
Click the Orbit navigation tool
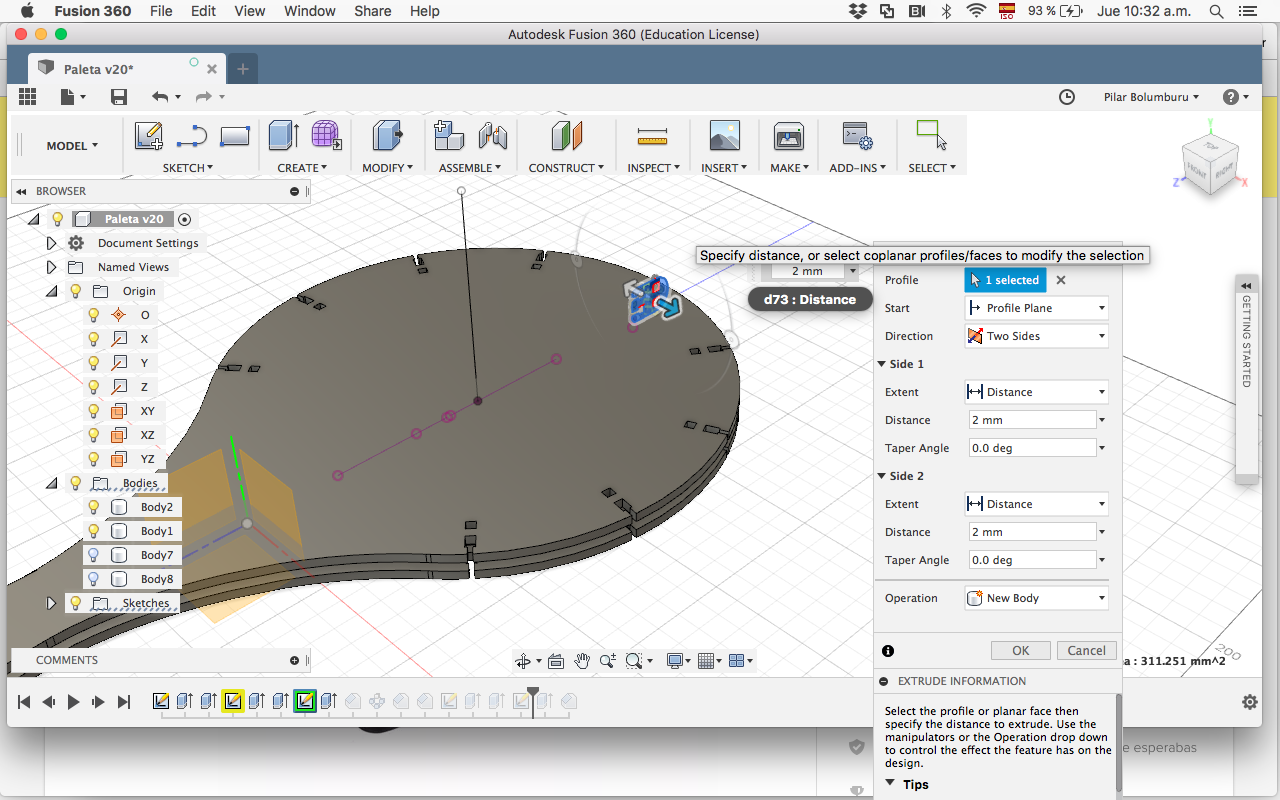[x=522, y=661]
